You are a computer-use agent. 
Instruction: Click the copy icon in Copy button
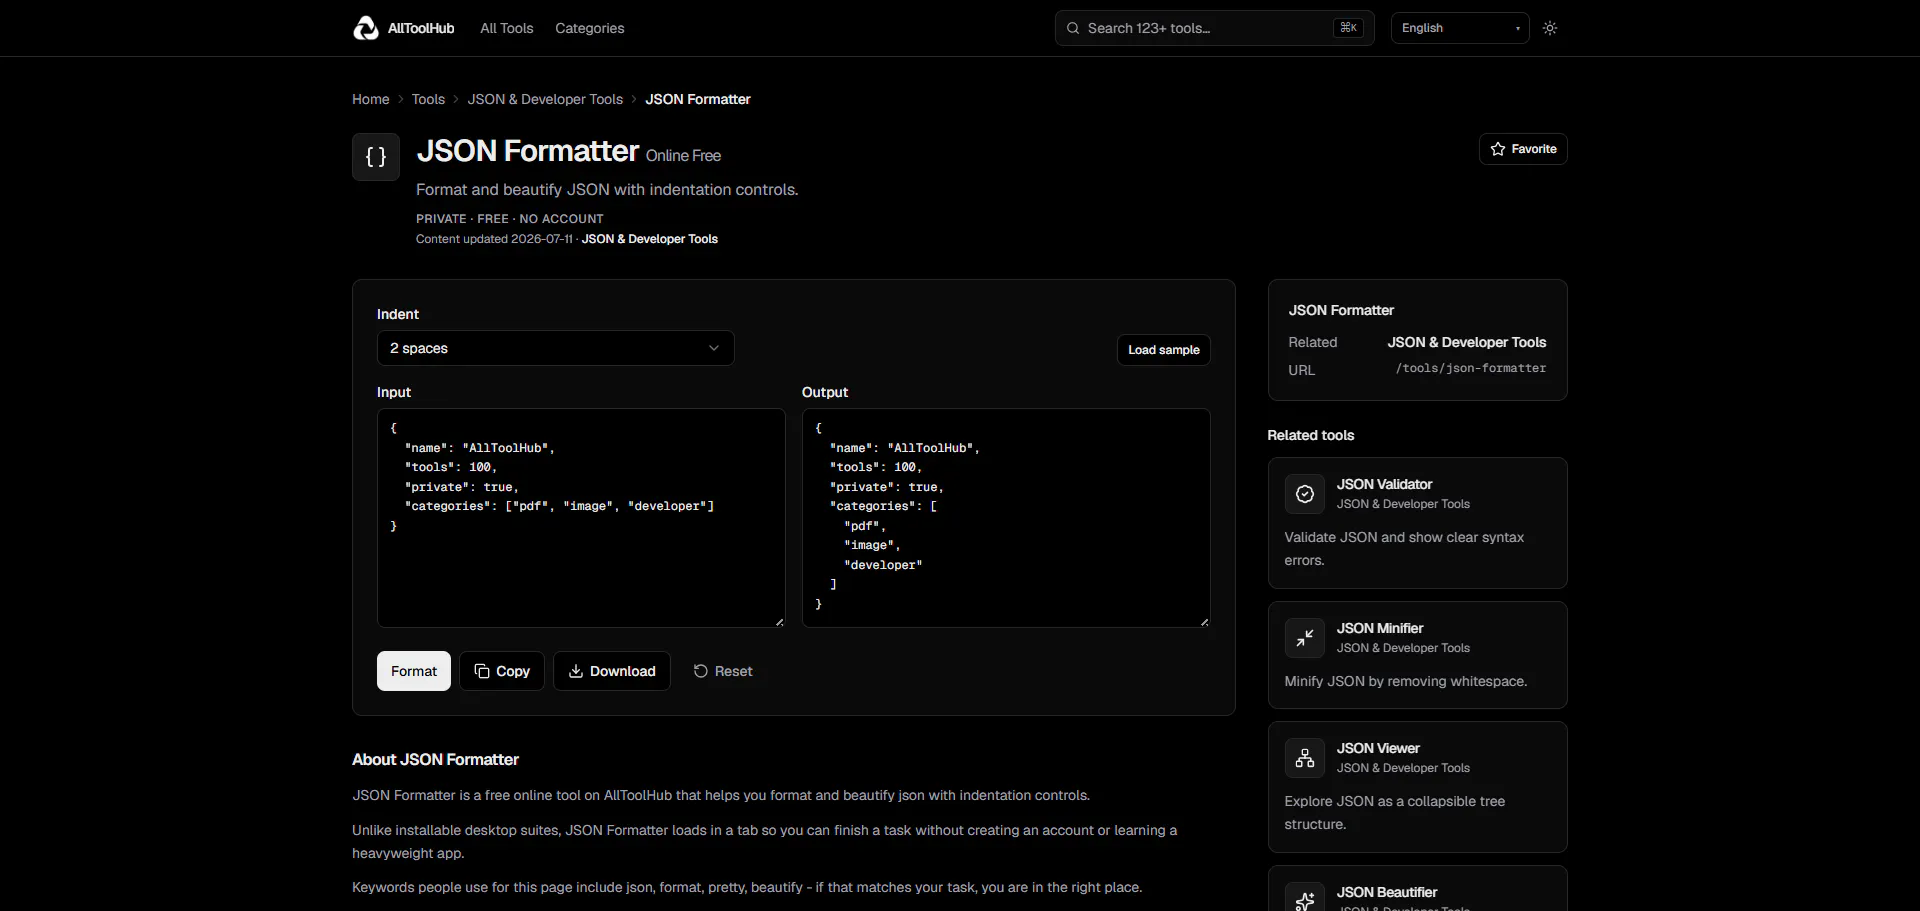pos(482,671)
